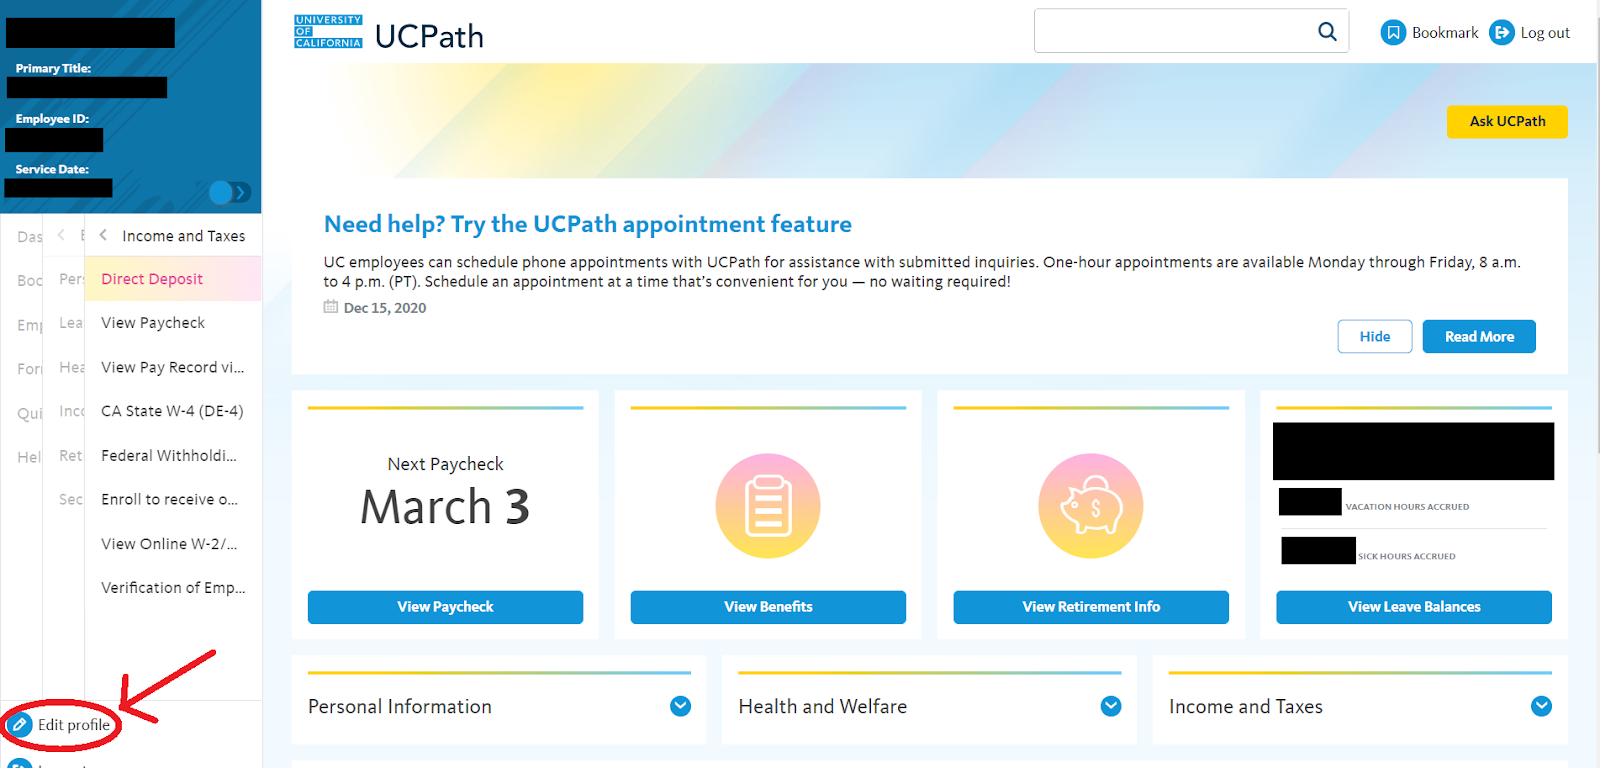The height and width of the screenshot is (768, 1600).
Task: Select Direct Deposit from the menu
Action: coord(152,279)
